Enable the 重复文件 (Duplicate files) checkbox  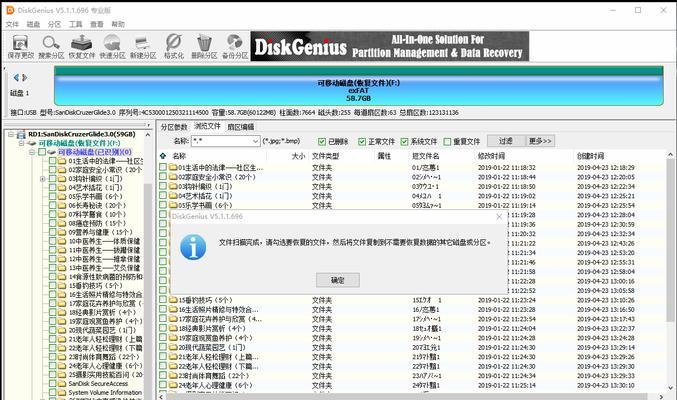click(x=447, y=141)
